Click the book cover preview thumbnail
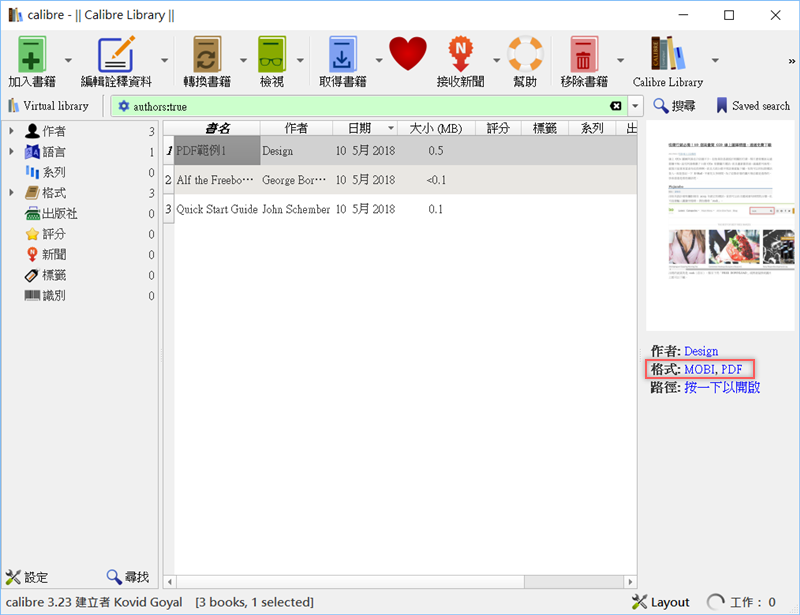This screenshot has height=615, width=800. point(720,226)
